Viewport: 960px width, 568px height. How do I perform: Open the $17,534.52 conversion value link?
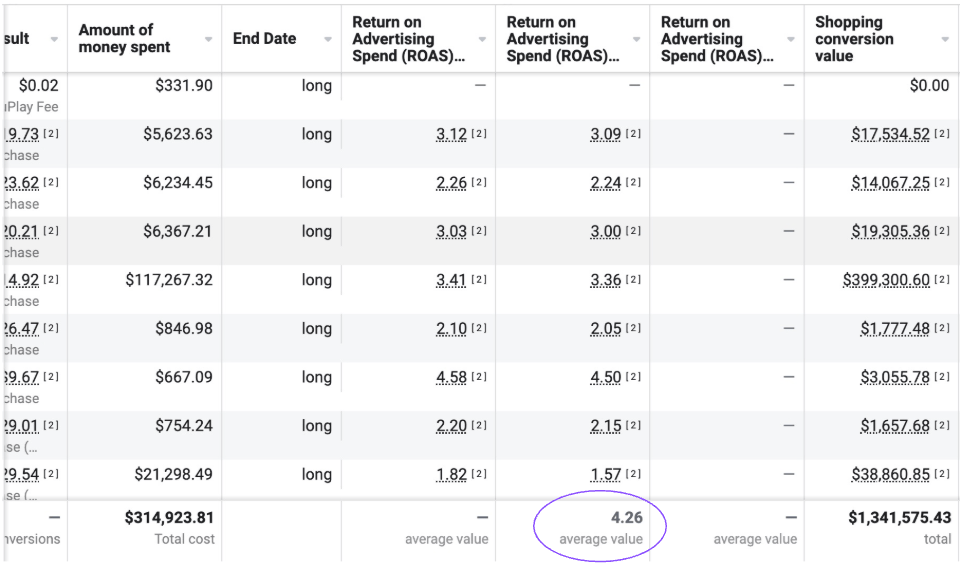pyautogui.click(x=890, y=134)
